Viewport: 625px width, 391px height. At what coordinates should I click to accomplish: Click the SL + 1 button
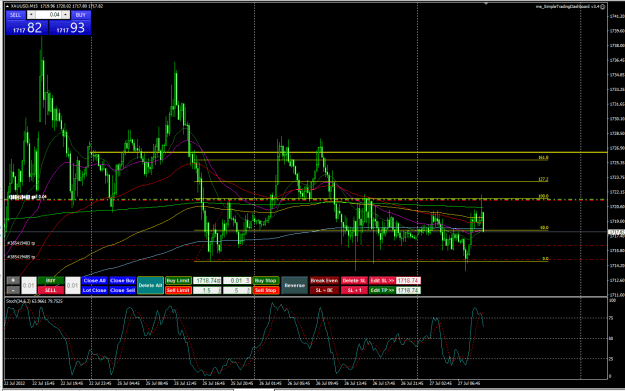(354, 290)
